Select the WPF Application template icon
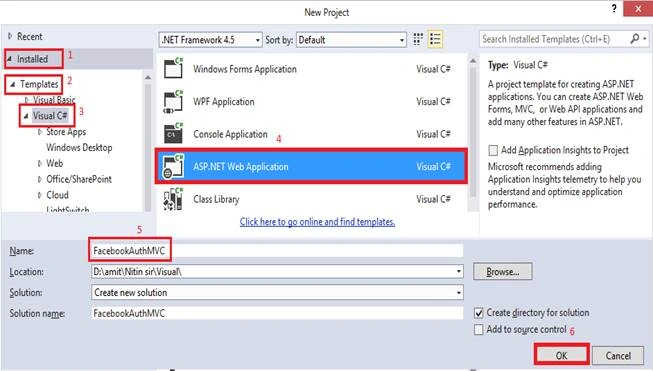This screenshot has width=653, height=371. click(173, 101)
